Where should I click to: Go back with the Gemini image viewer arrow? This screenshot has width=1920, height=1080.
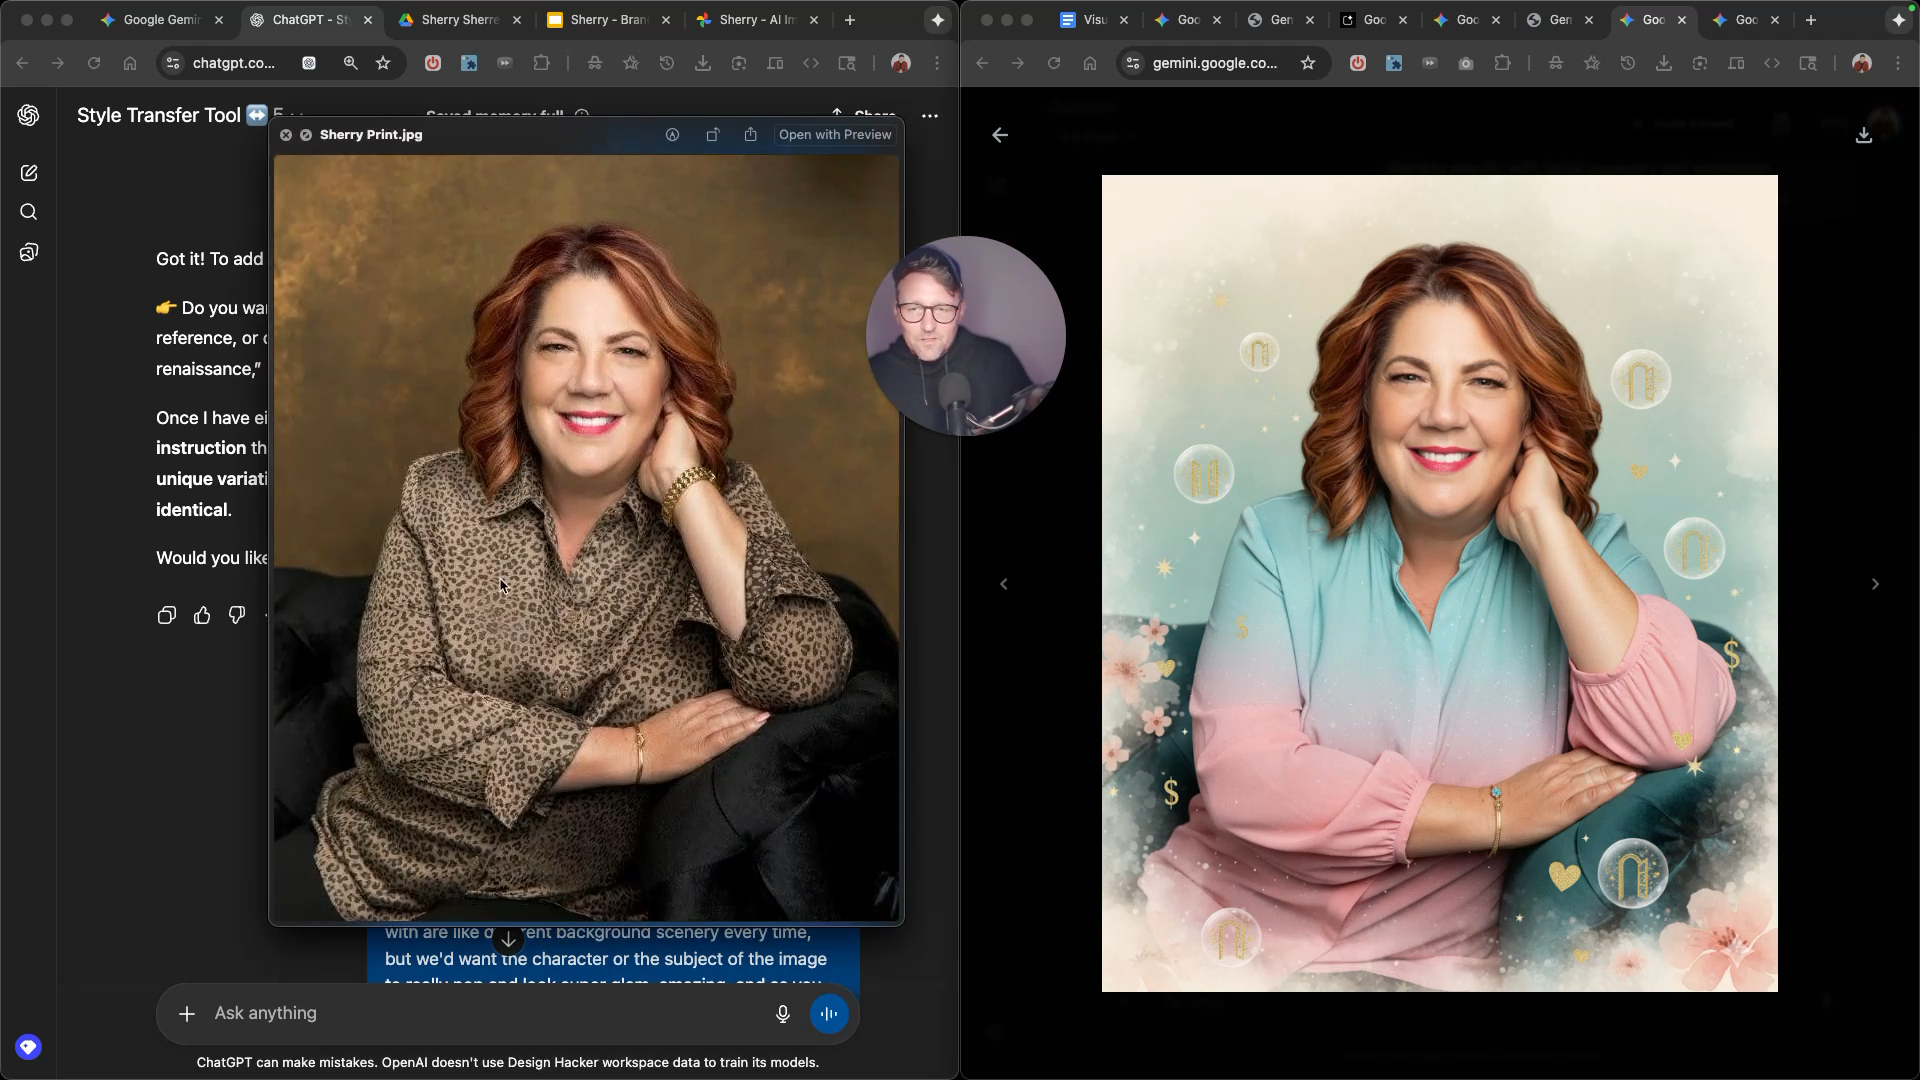[1000, 135]
